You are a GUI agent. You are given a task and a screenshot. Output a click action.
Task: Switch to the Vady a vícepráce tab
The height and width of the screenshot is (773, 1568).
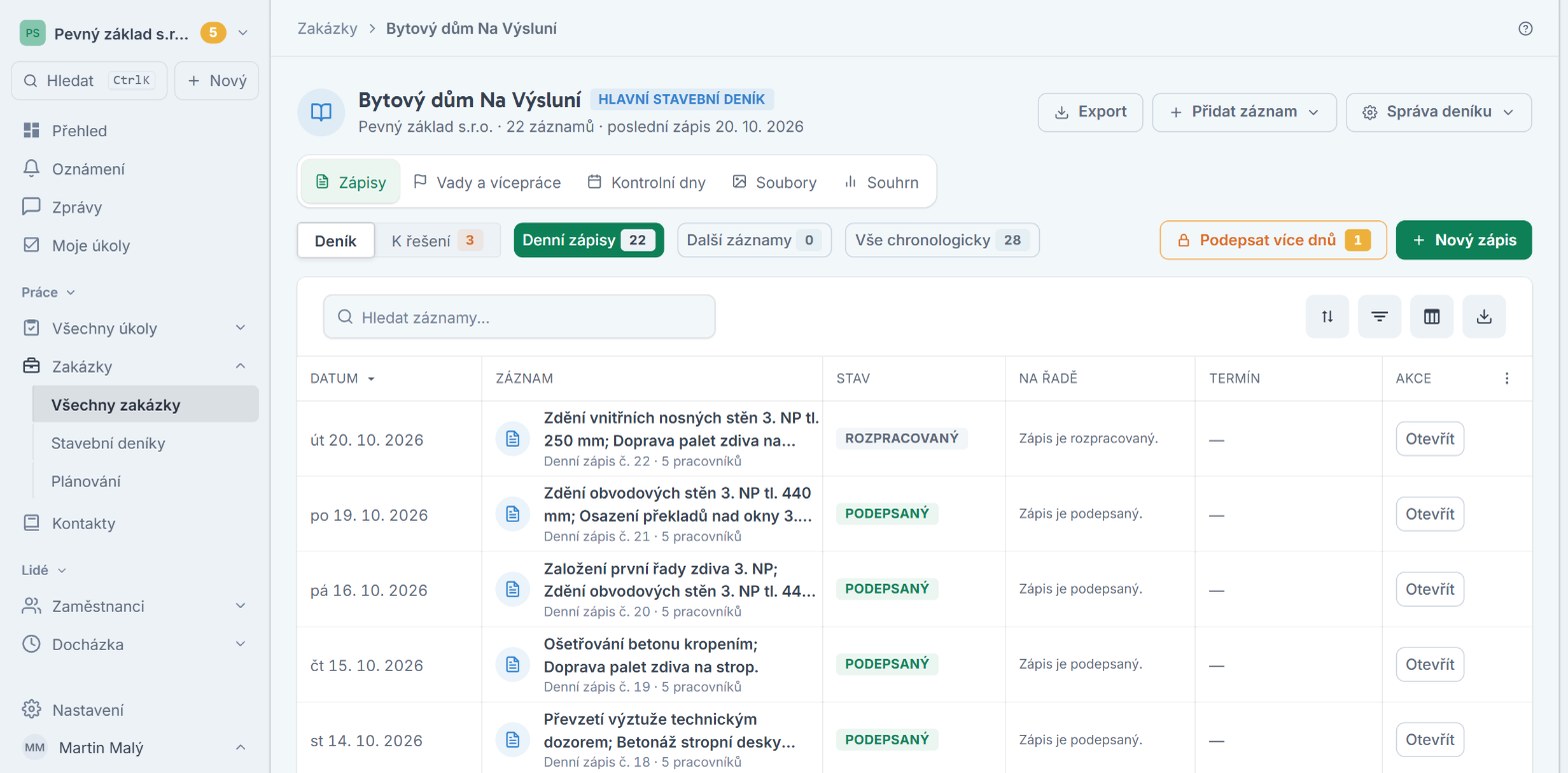[487, 182]
